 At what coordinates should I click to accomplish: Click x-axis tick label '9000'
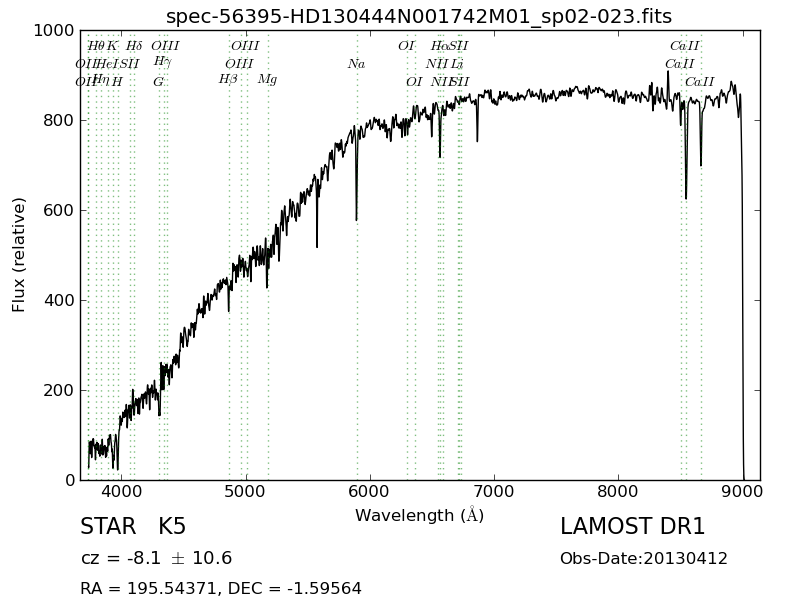click(x=742, y=492)
